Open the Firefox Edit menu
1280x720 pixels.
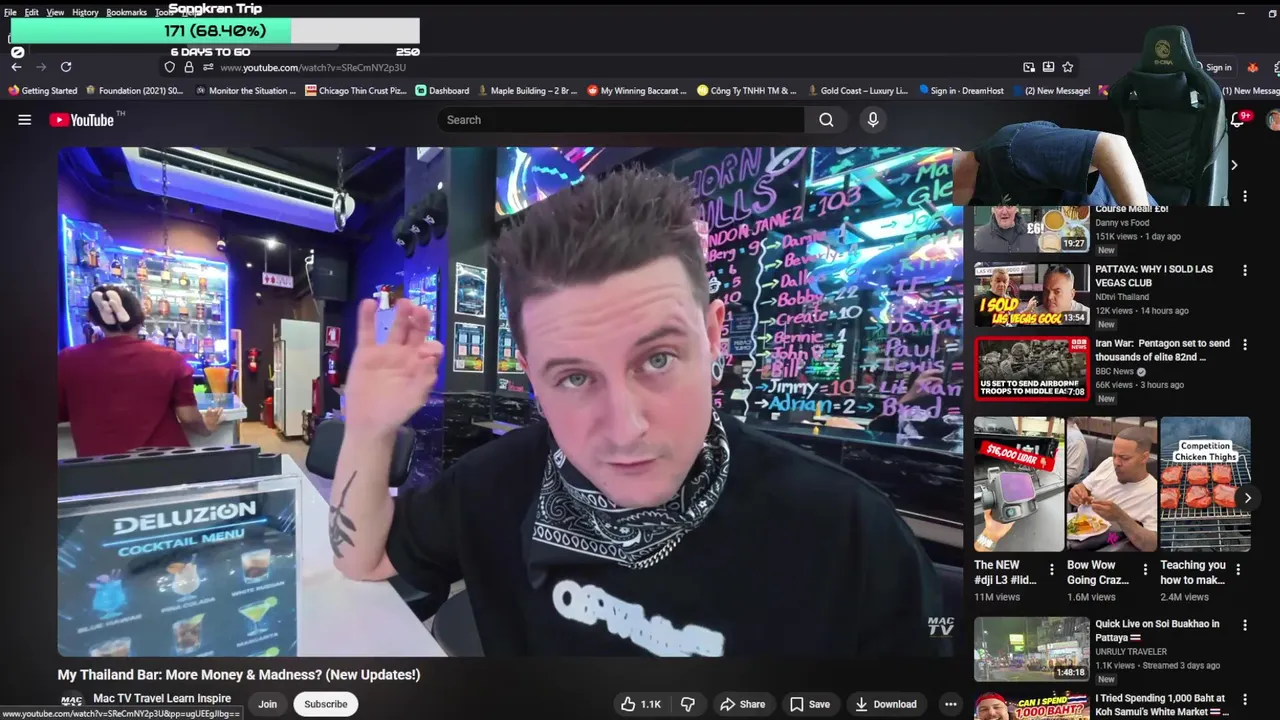coord(32,12)
